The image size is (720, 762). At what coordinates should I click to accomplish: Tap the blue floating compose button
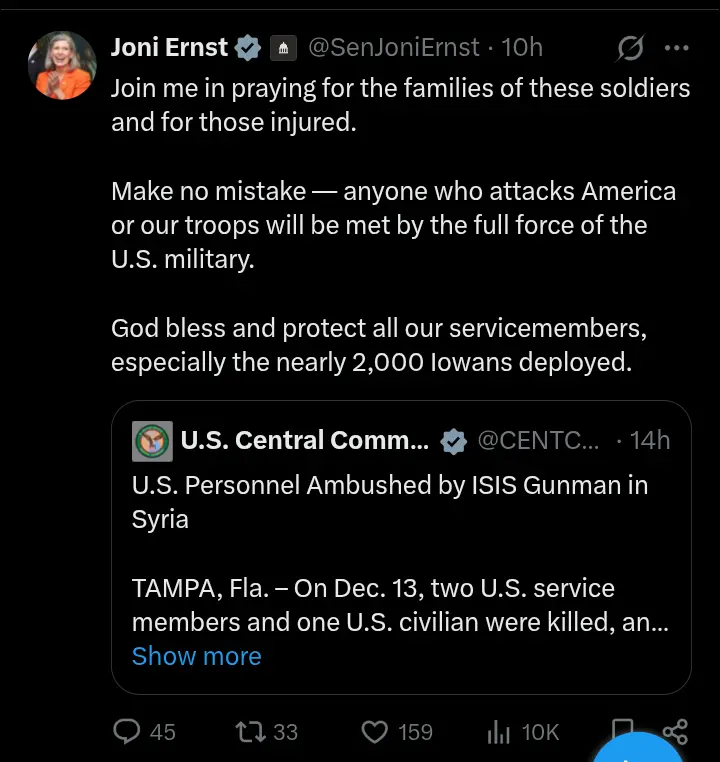click(x=640, y=752)
